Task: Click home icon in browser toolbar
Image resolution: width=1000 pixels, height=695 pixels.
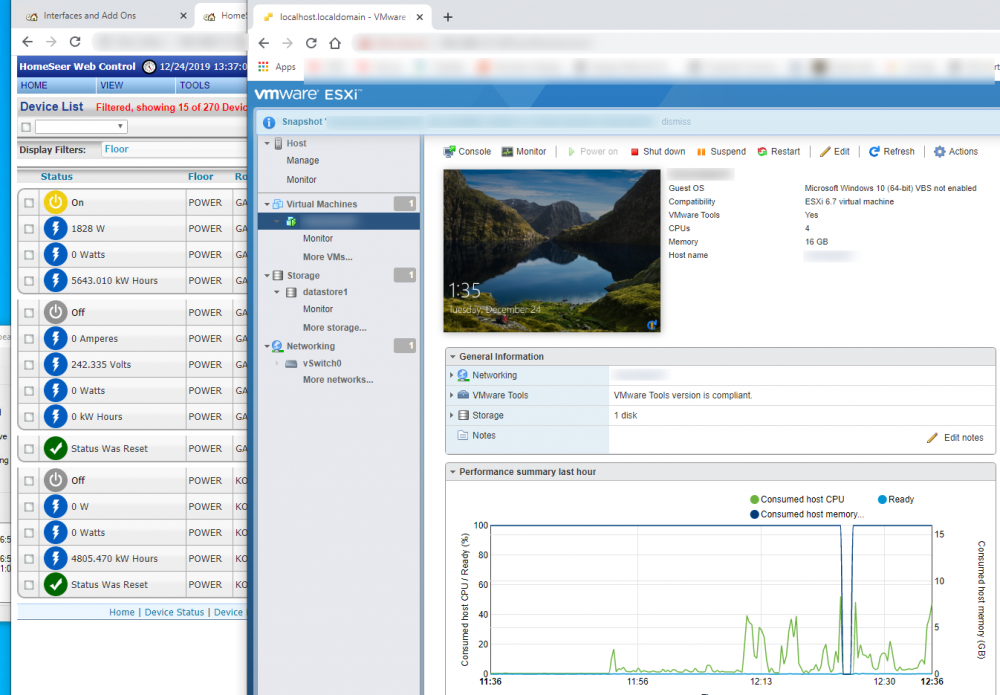Action: (x=335, y=43)
